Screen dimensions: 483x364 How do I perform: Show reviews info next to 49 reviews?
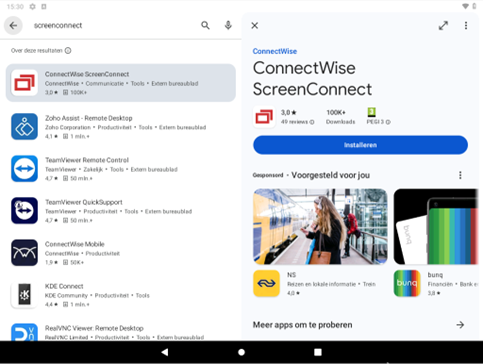[x=312, y=122]
